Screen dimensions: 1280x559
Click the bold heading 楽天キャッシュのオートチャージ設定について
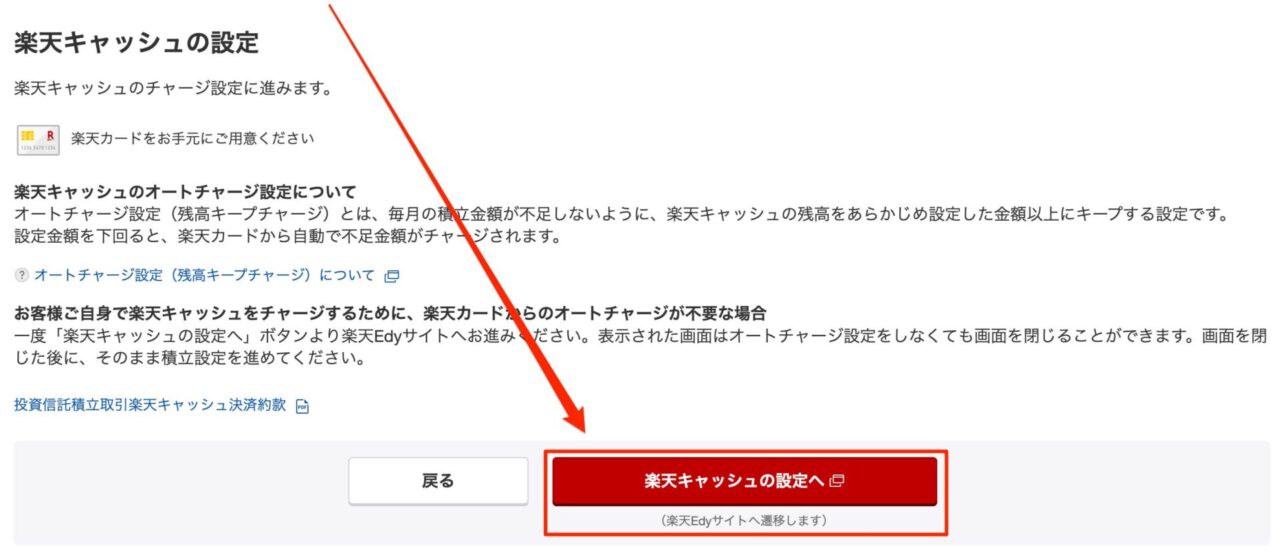click(185, 191)
